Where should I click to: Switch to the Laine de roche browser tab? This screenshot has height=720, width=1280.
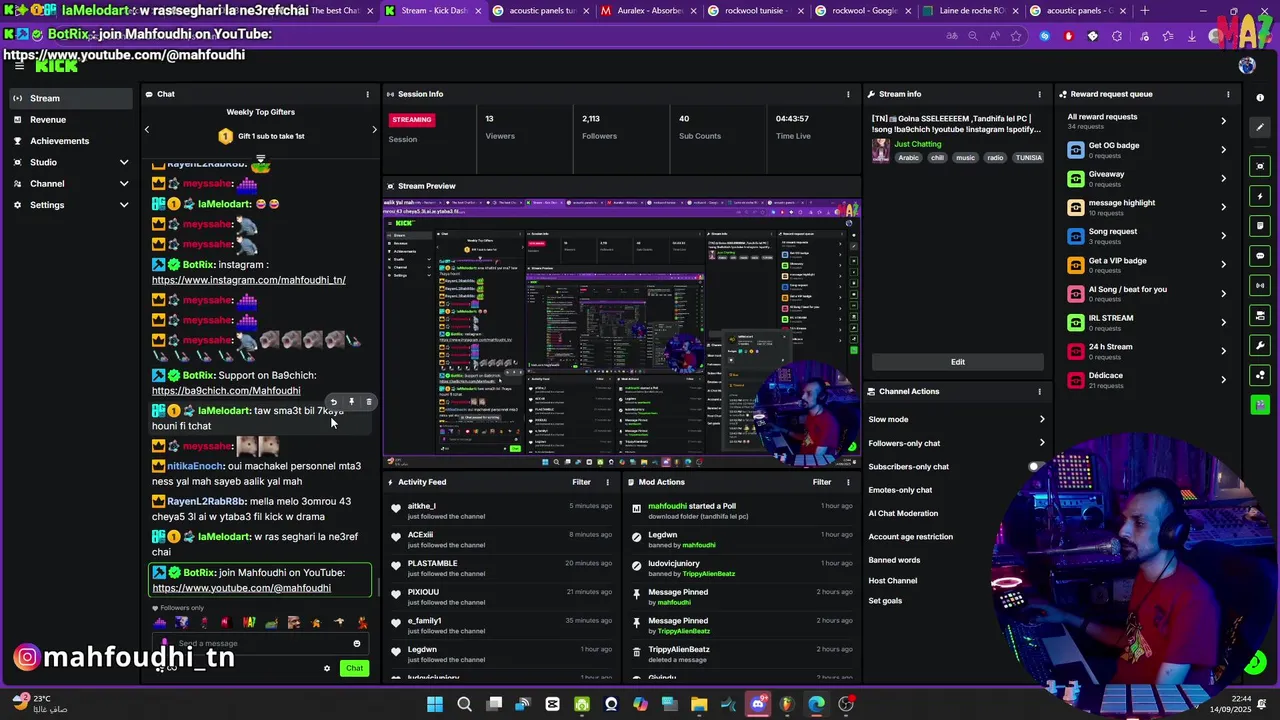pos(968,11)
